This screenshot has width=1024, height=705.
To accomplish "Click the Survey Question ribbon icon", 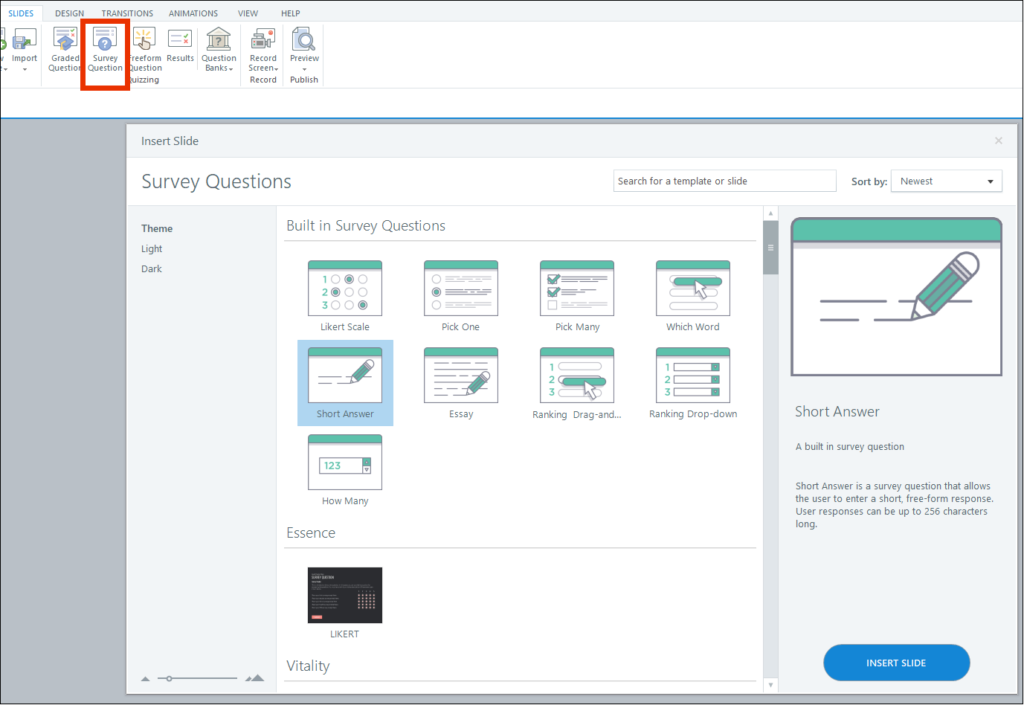I will tap(105, 50).
